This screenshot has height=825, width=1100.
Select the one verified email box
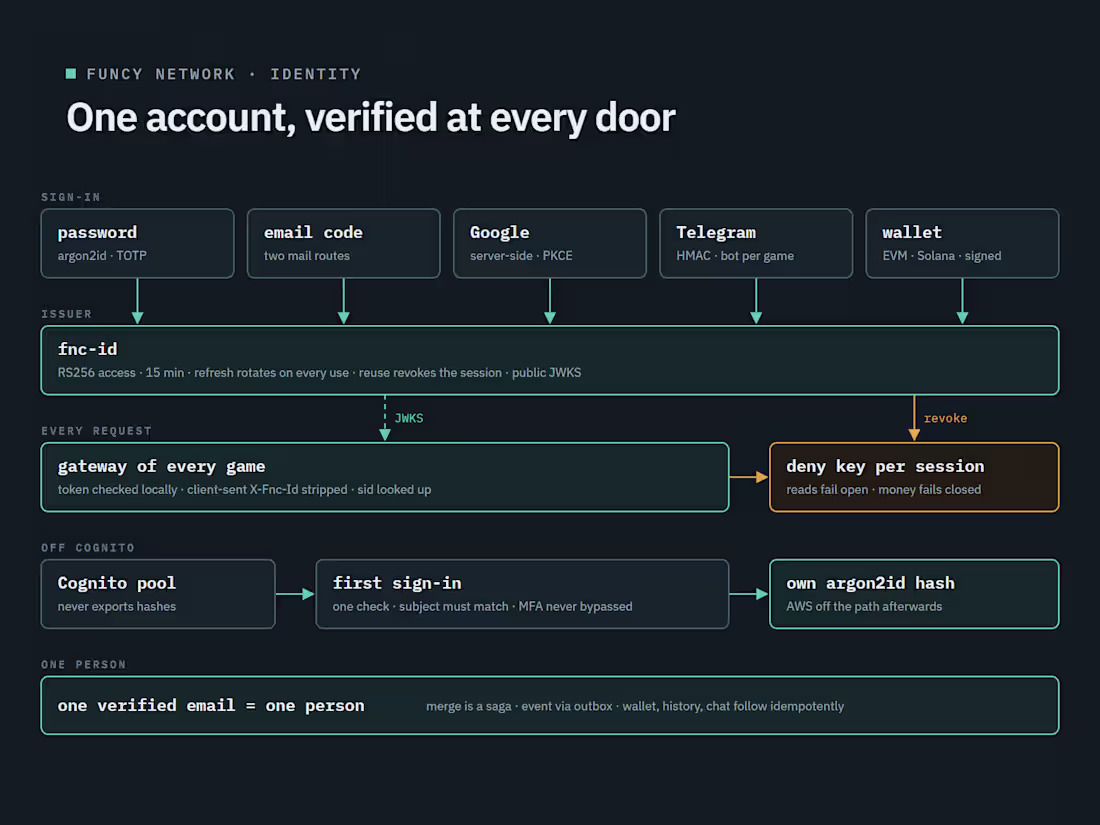click(x=550, y=706)
